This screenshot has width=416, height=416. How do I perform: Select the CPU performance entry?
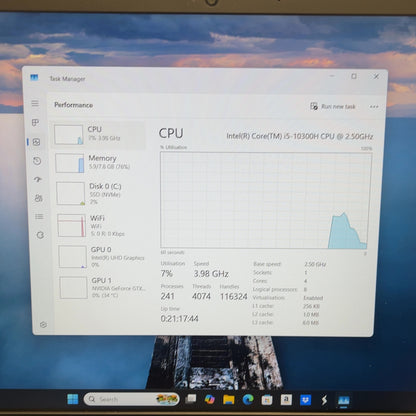(99, 135)
